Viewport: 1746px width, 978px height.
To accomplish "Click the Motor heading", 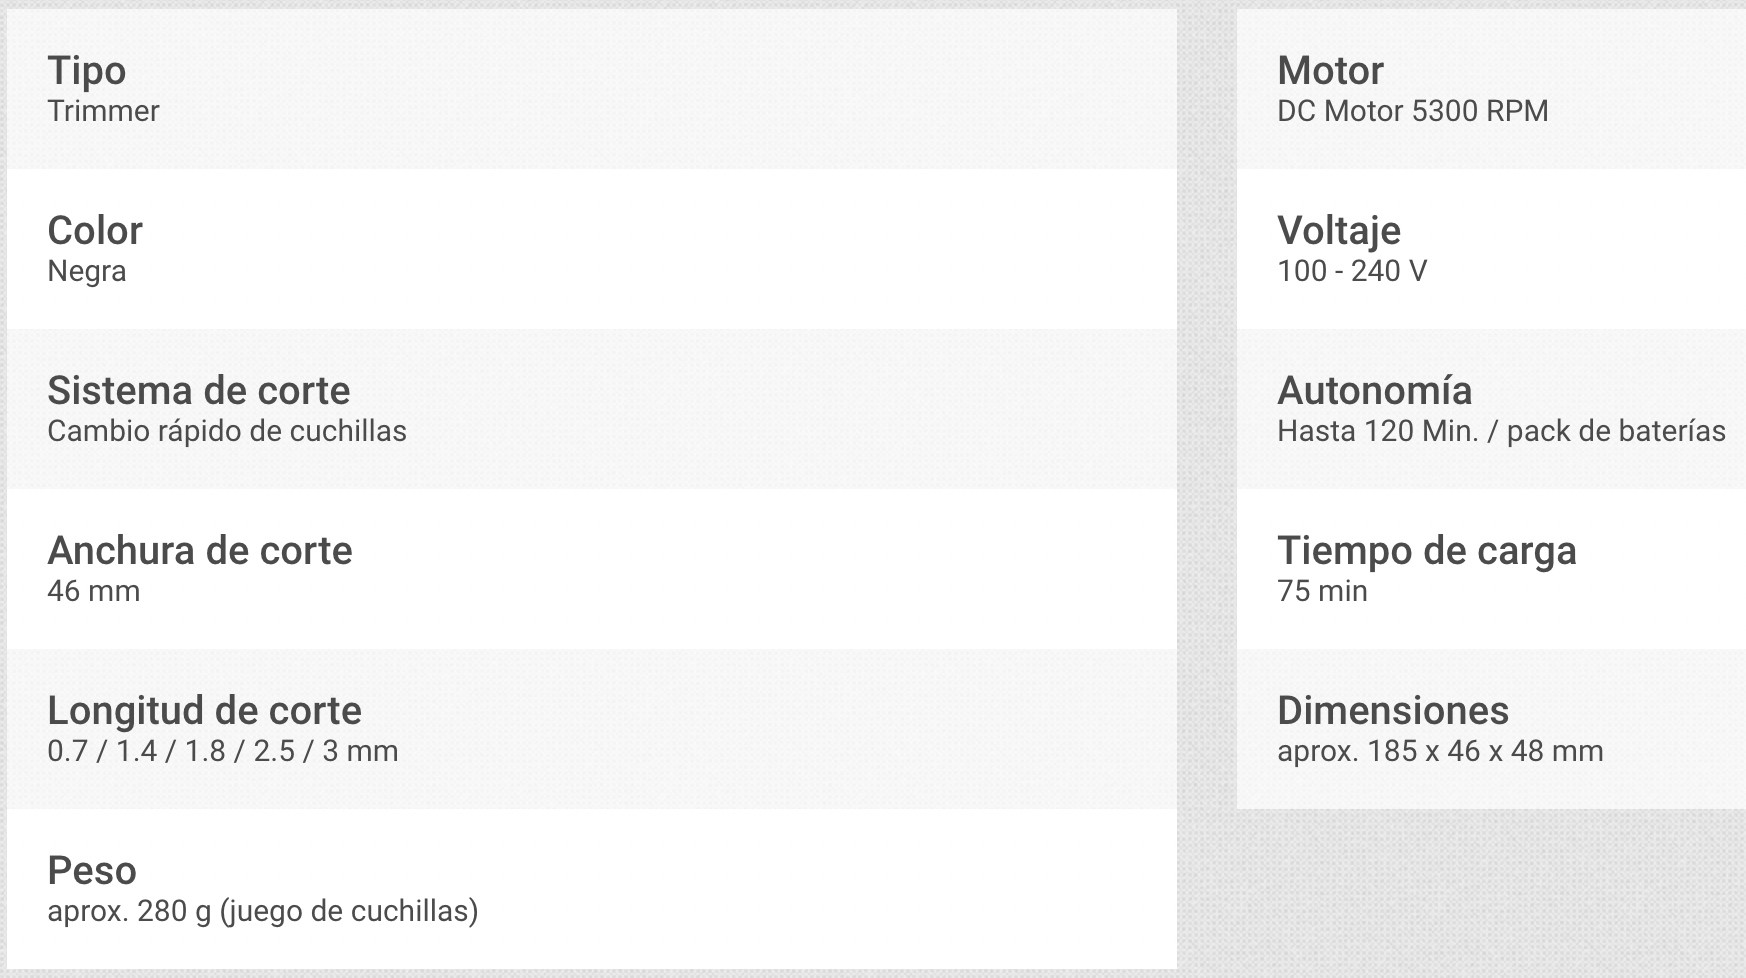I will click(1331, 71).
